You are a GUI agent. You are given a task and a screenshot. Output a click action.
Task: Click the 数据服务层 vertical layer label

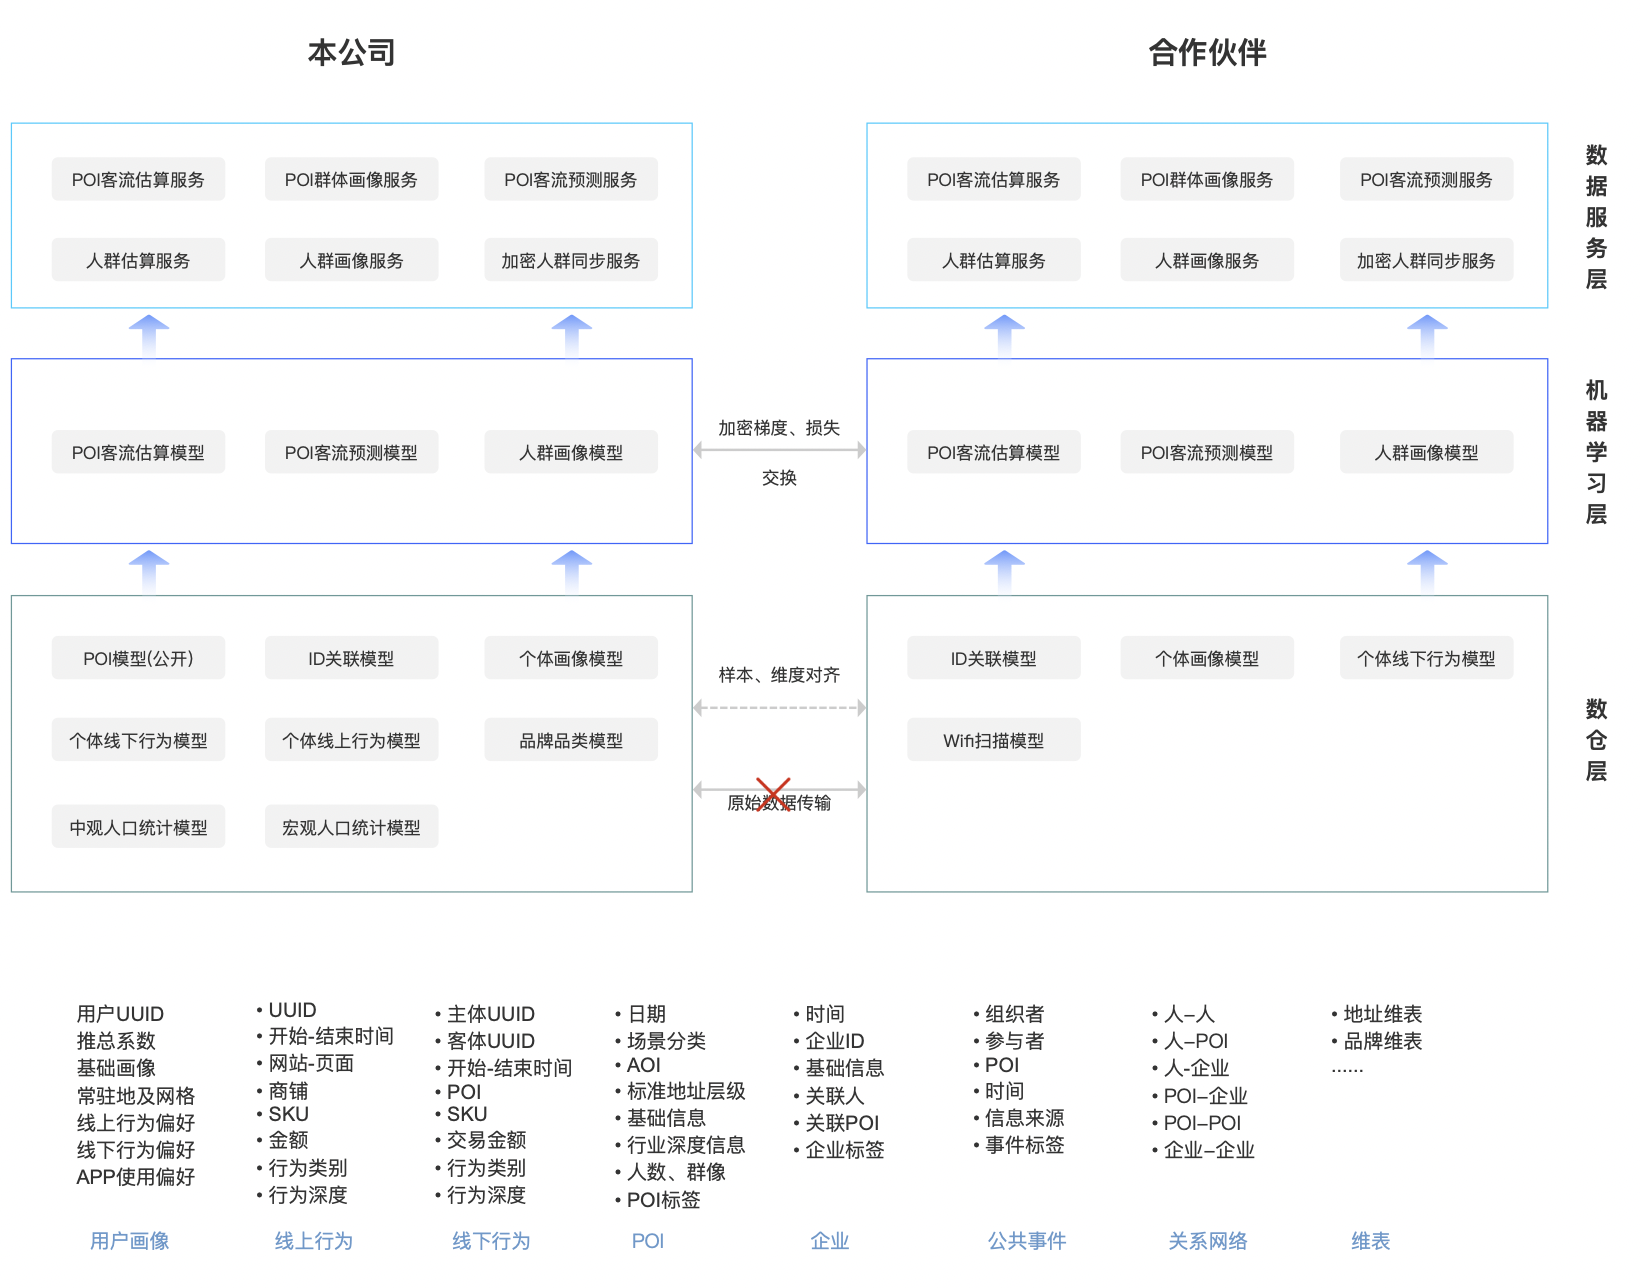(x=1596, y=217)
